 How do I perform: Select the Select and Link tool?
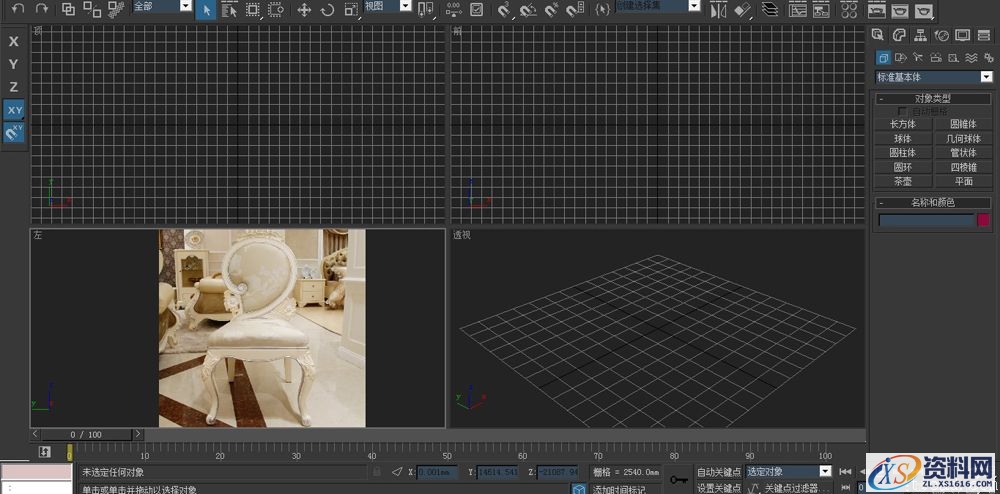[68, 9]
